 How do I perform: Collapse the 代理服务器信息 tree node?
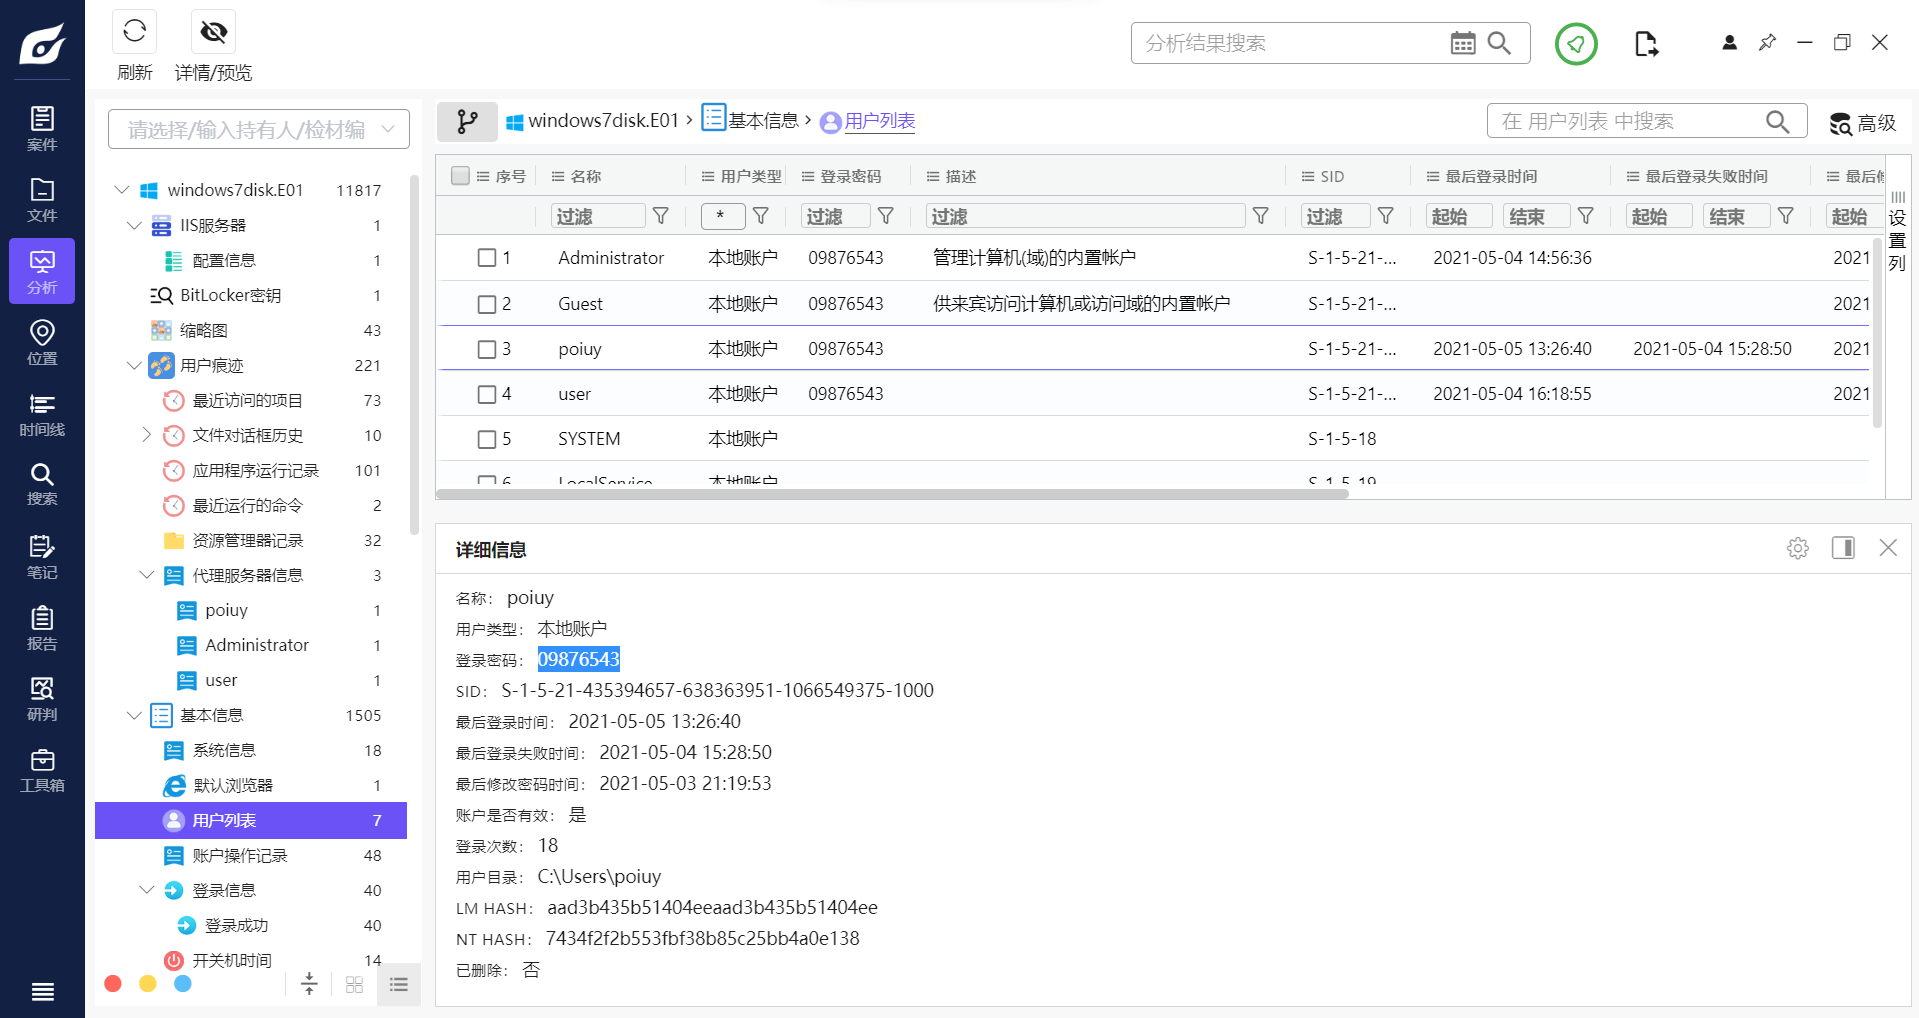pos(146,575)
